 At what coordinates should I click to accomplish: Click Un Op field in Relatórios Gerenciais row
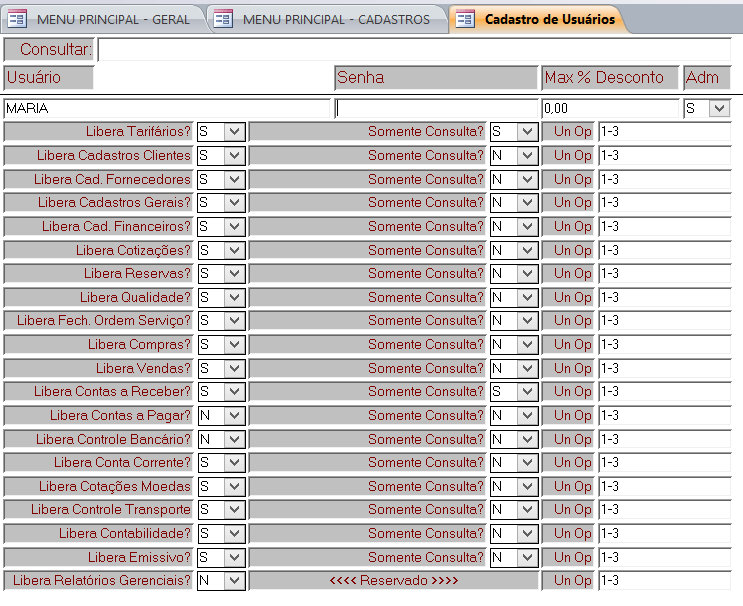(664, 581)
